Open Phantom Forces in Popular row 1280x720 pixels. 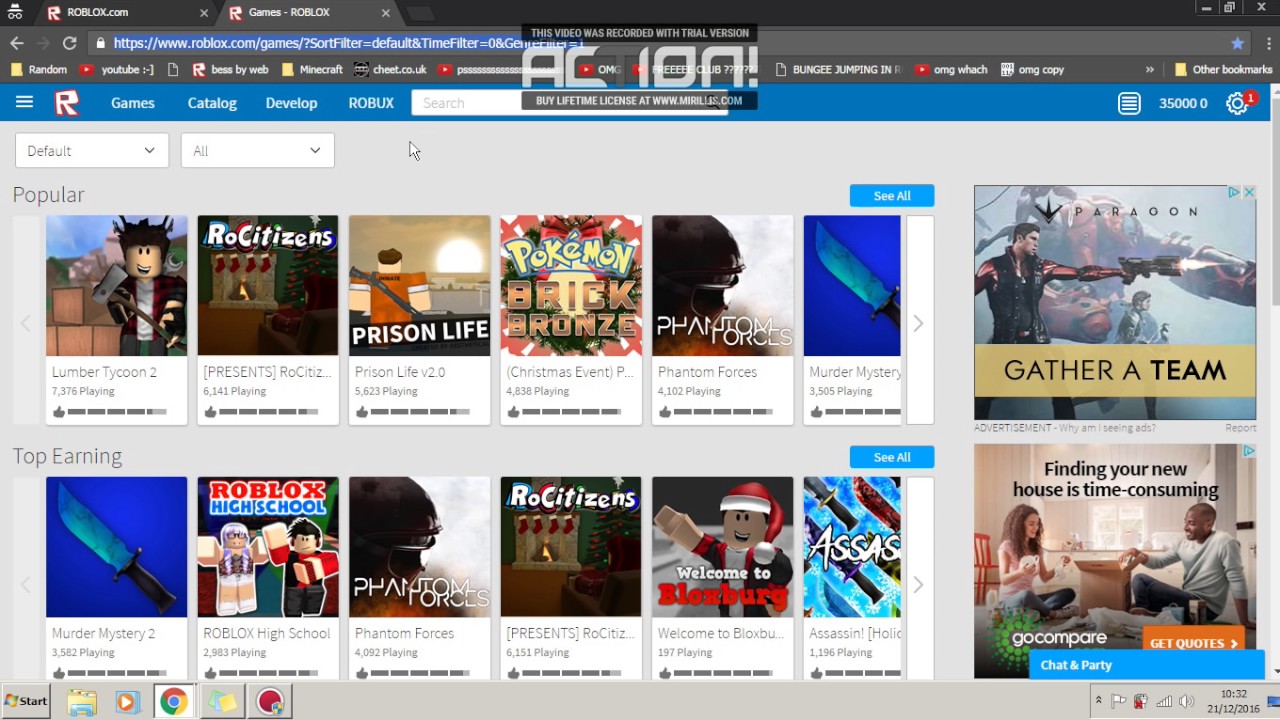[x=722, y=286]
